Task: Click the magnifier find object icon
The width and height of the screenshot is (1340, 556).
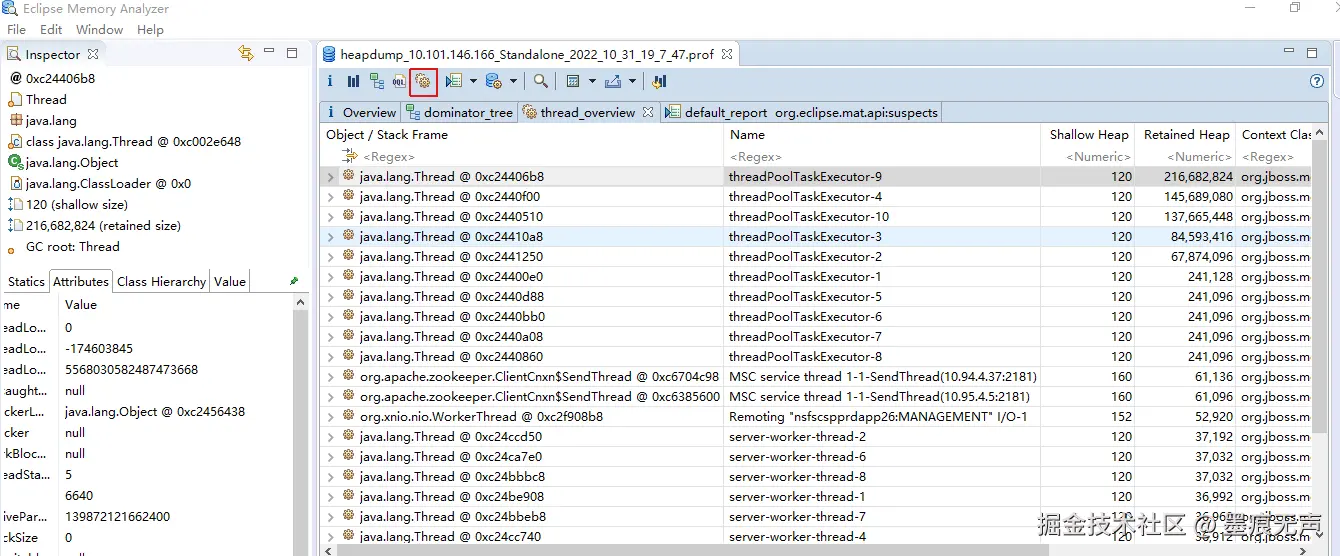Action: coord(540,81)
